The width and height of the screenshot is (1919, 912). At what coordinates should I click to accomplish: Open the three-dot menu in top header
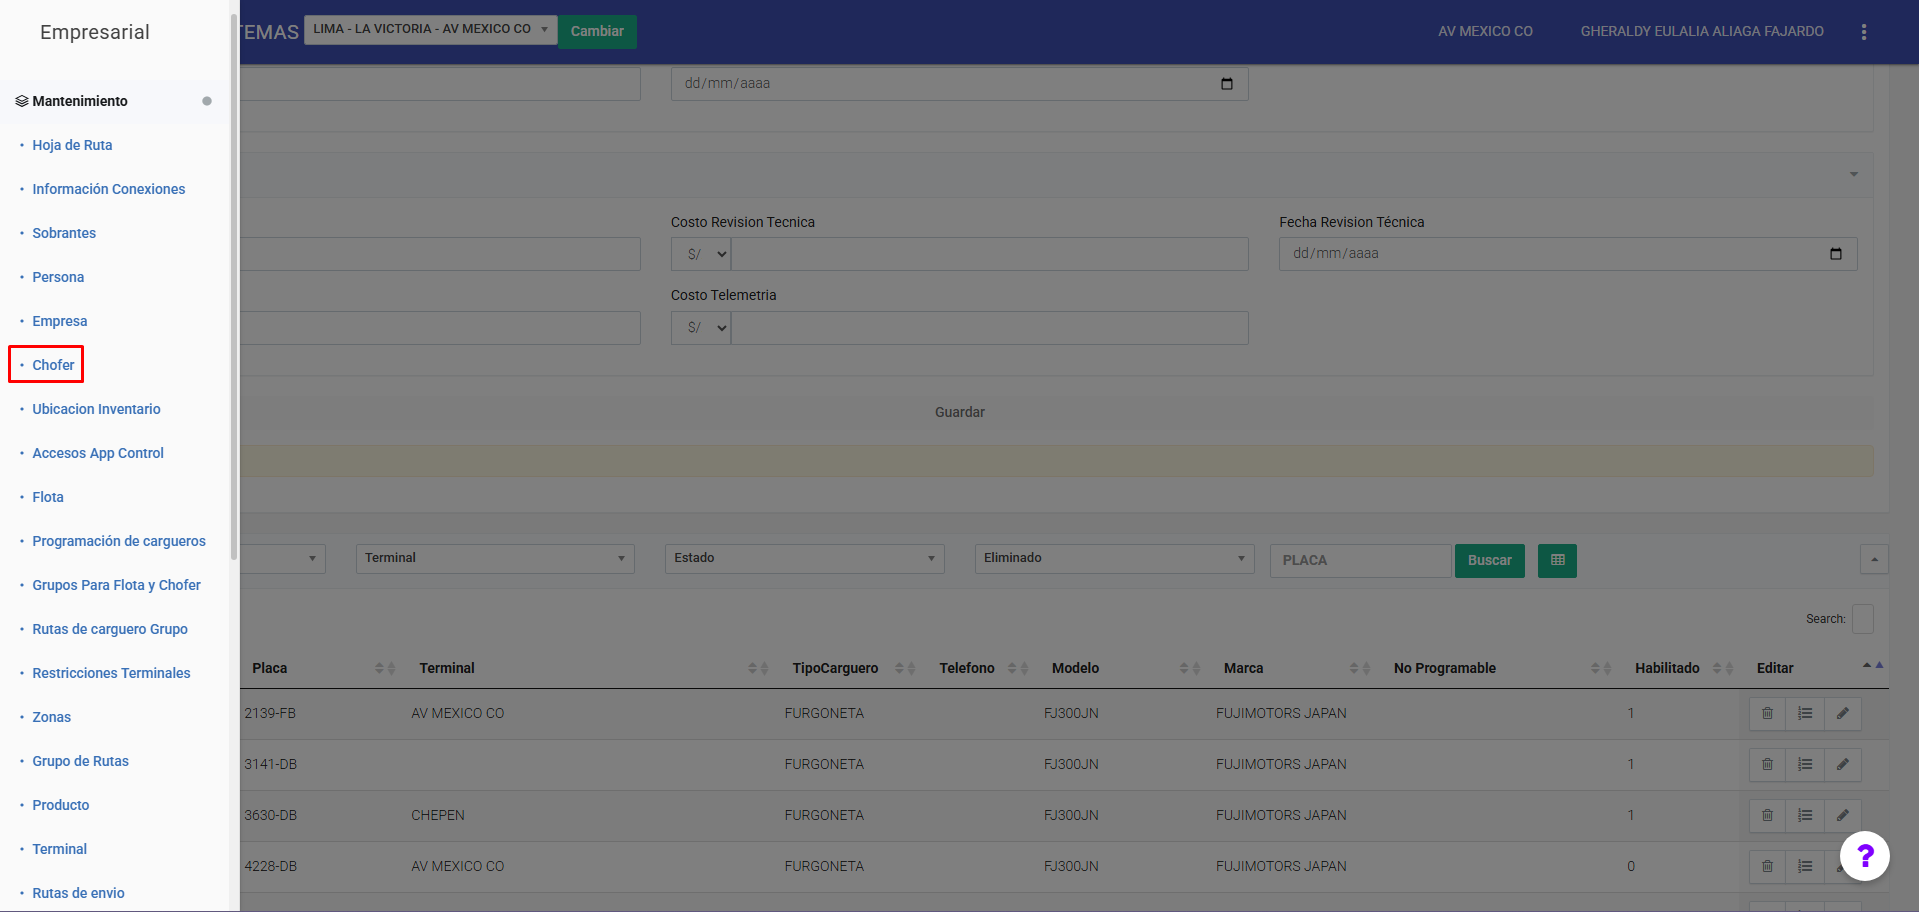pos(1863,32)
